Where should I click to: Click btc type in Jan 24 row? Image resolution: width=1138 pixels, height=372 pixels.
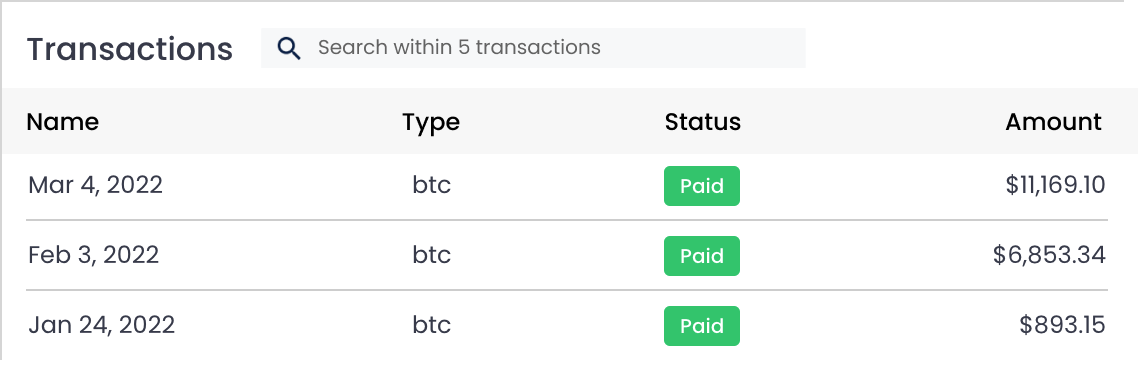[x=432, y=325]
